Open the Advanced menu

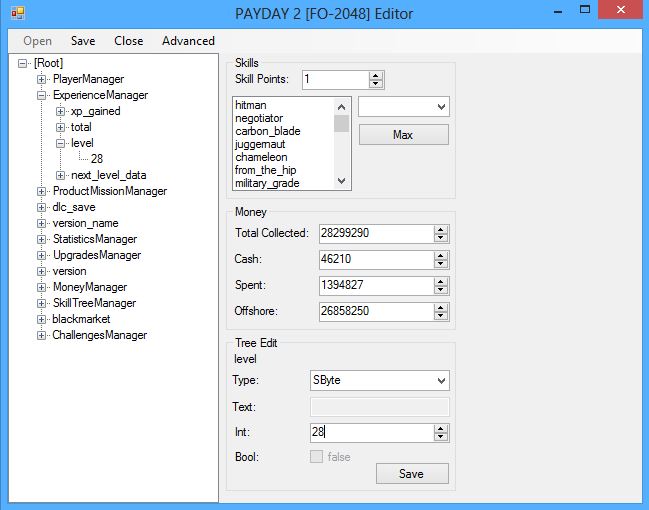coord(188,41)
